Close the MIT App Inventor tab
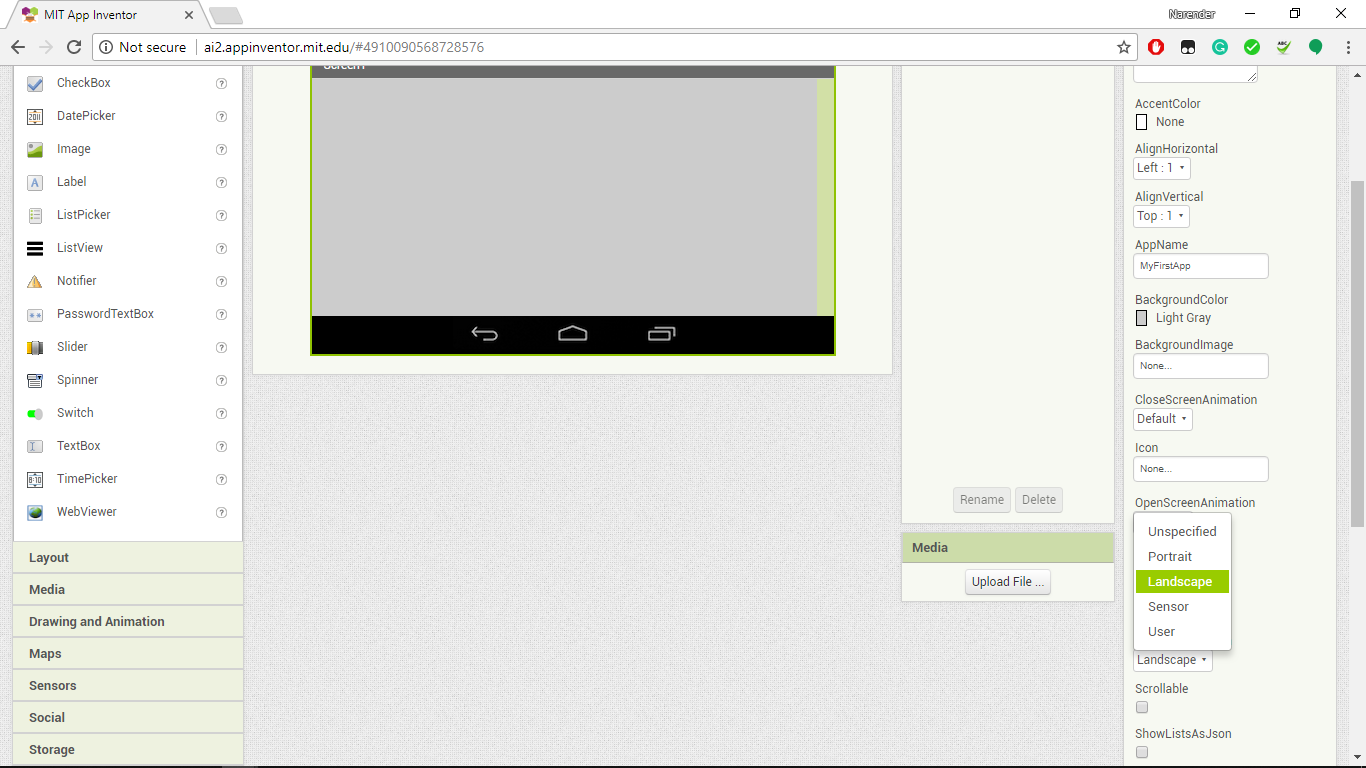Screen dimensions: 1366x768 pyautogui.click(x=189, y=15)
